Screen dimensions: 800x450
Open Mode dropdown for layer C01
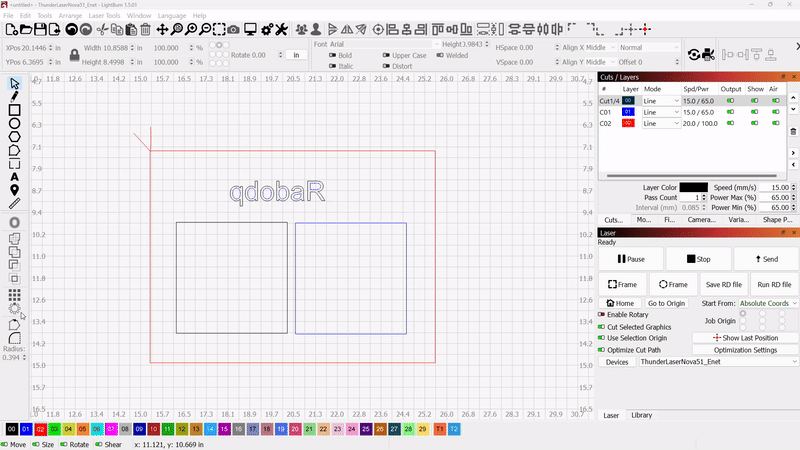[x=661, y=112]
